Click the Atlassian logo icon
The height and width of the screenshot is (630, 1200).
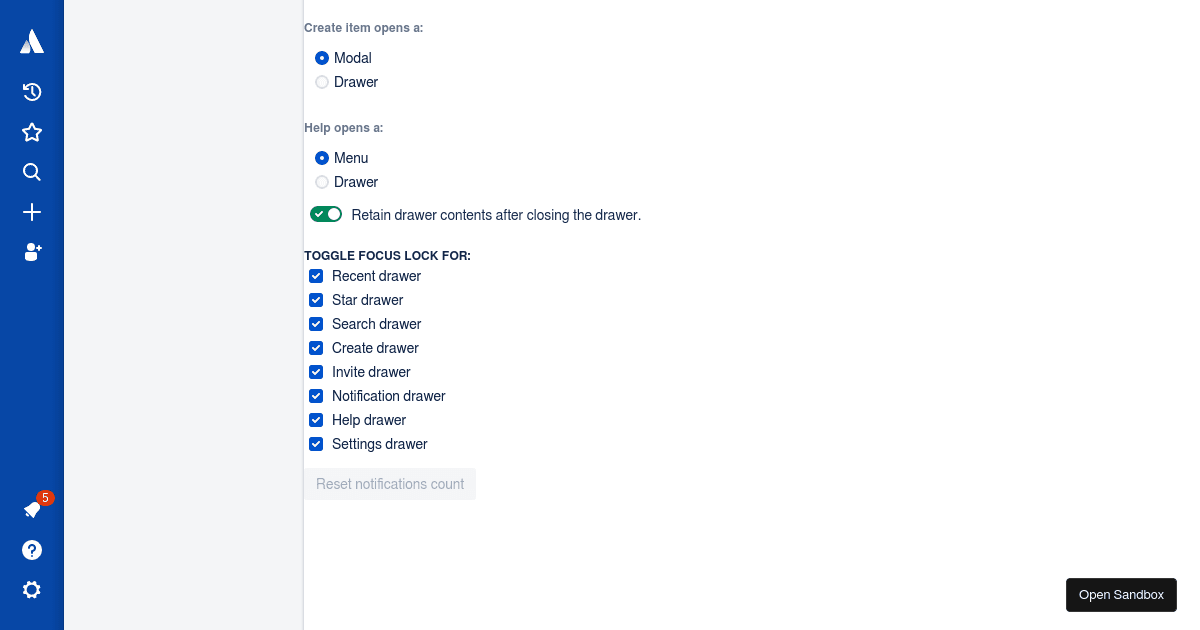[x=32, y=41]
